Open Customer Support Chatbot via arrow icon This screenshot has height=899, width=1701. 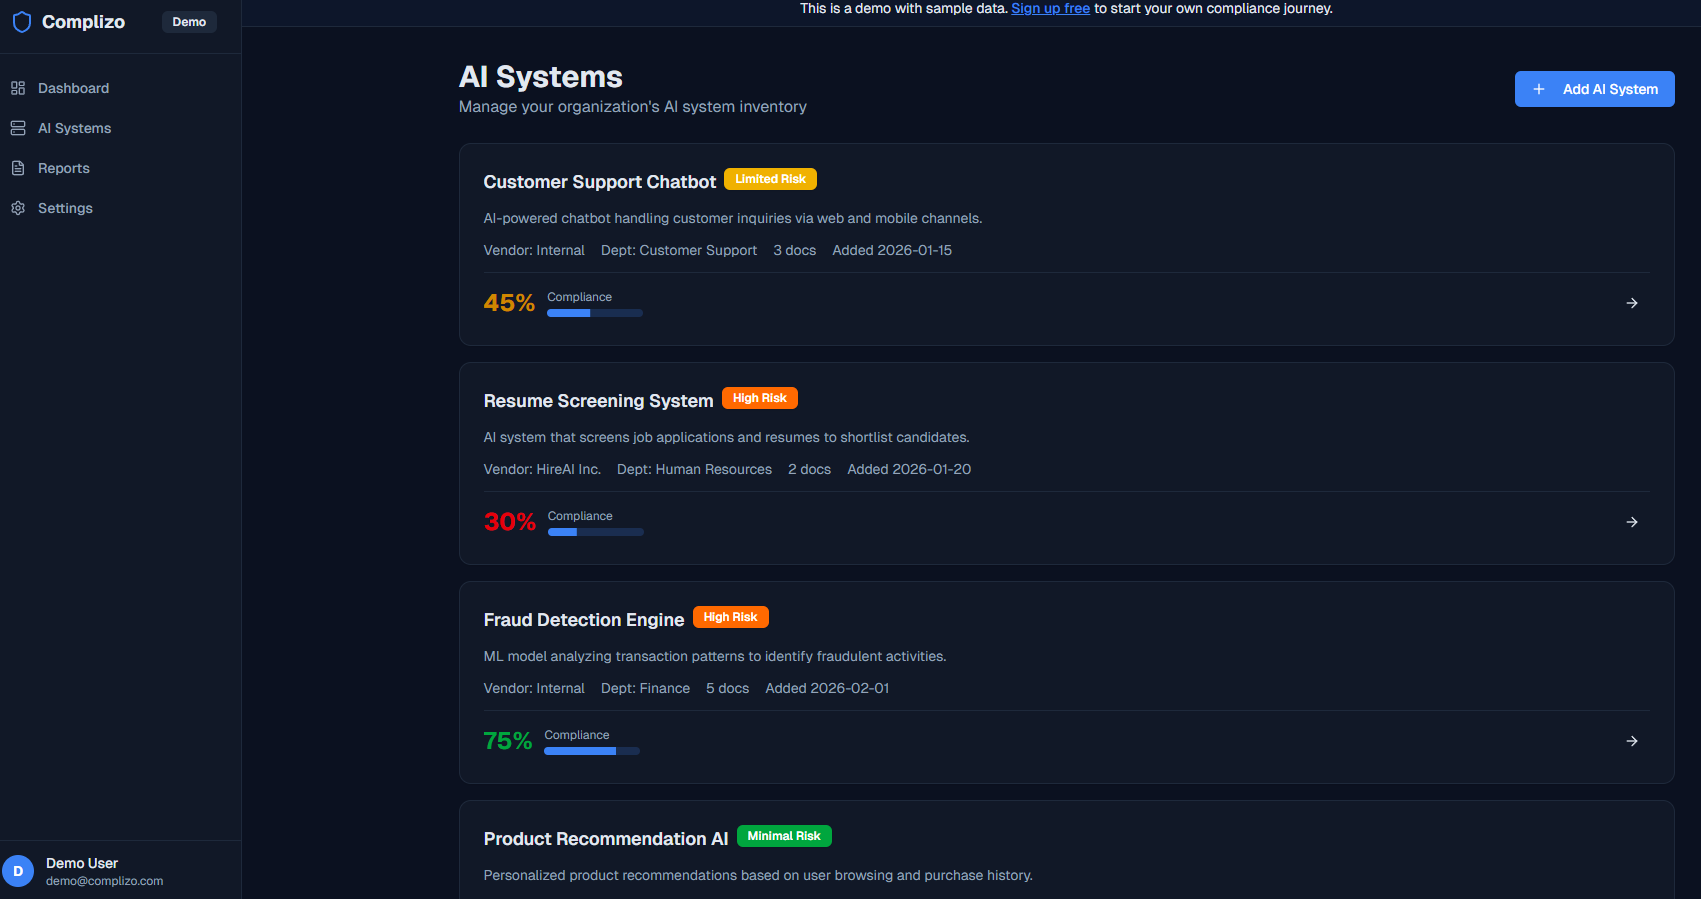click(1632, 303)
